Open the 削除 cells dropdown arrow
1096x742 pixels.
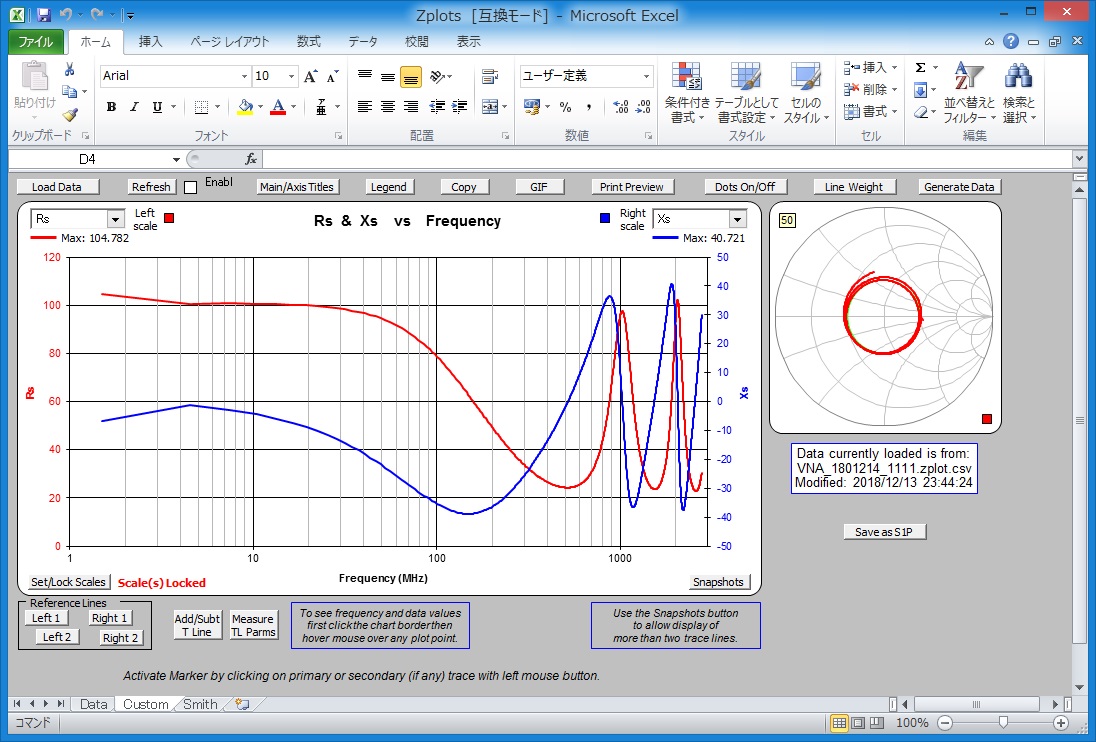click(x=895, y=89)
